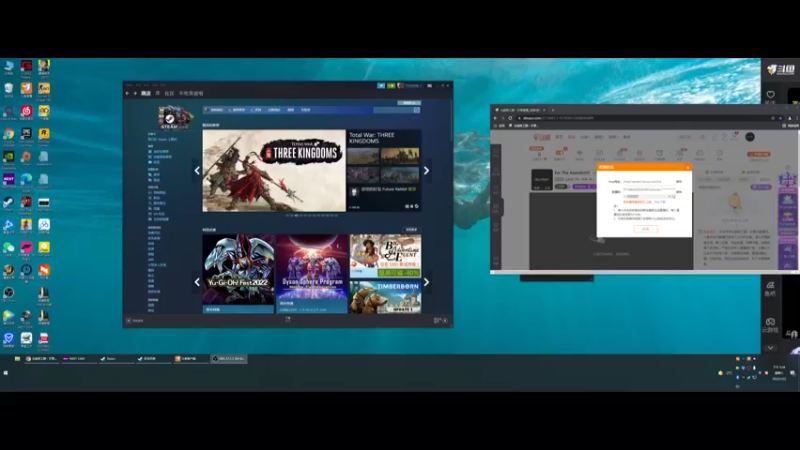800x450 pixels.
Task: Open OBS Studio desktop shortcut
Action: click(9, 293)
